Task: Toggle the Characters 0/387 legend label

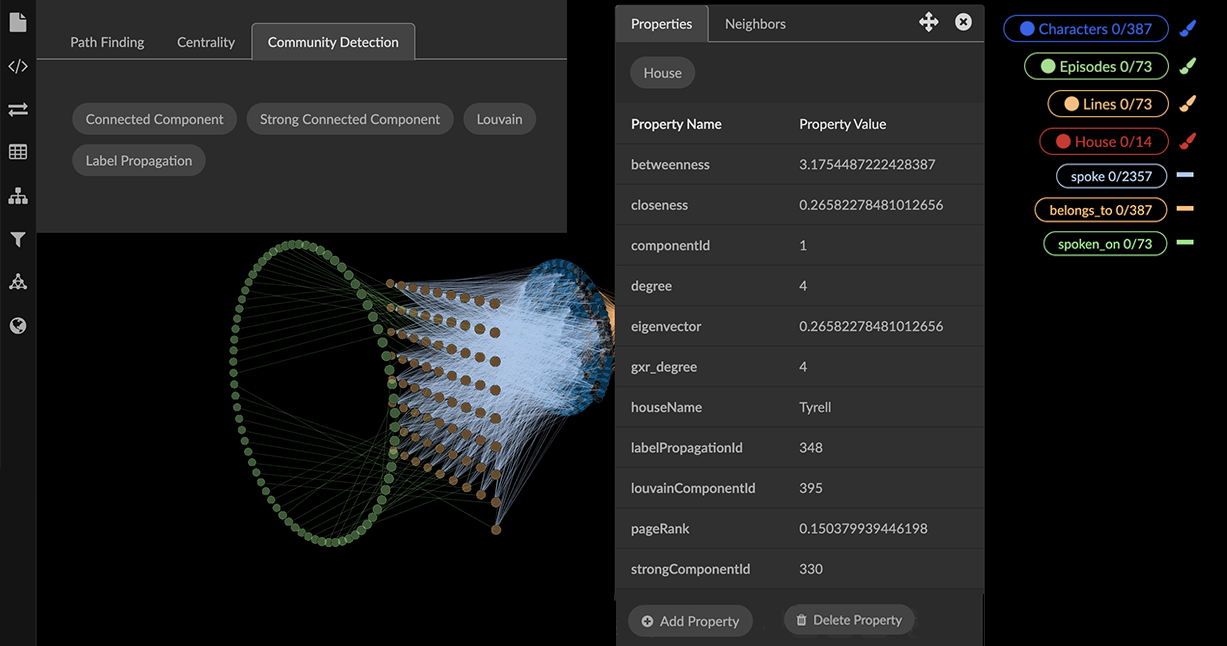Action: [x=1085, y=29]
